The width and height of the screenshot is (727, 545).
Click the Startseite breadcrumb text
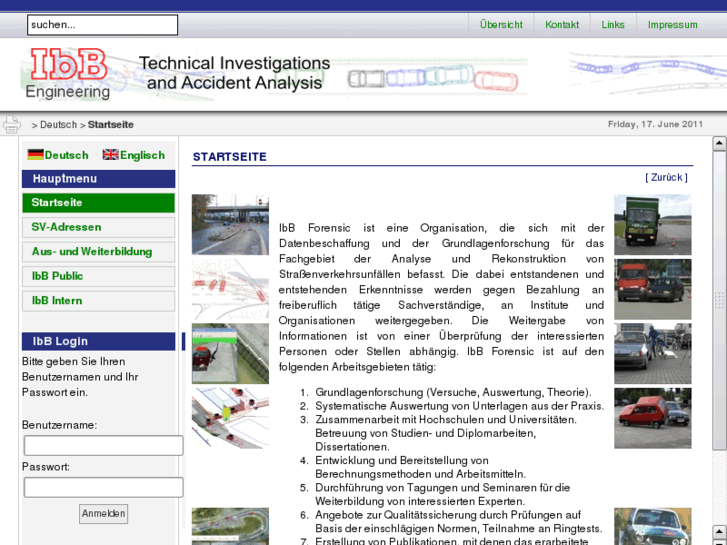coord(111,125)
